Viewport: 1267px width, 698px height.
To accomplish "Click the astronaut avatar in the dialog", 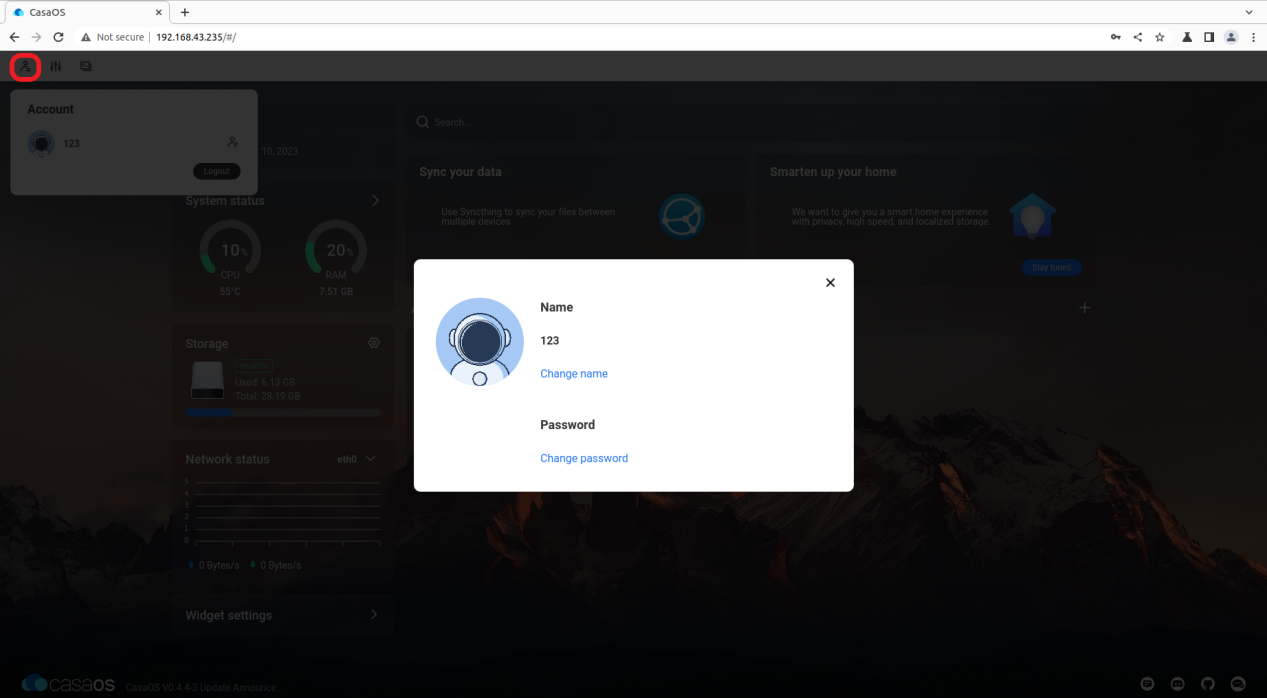I will click(x=480, y=342).
